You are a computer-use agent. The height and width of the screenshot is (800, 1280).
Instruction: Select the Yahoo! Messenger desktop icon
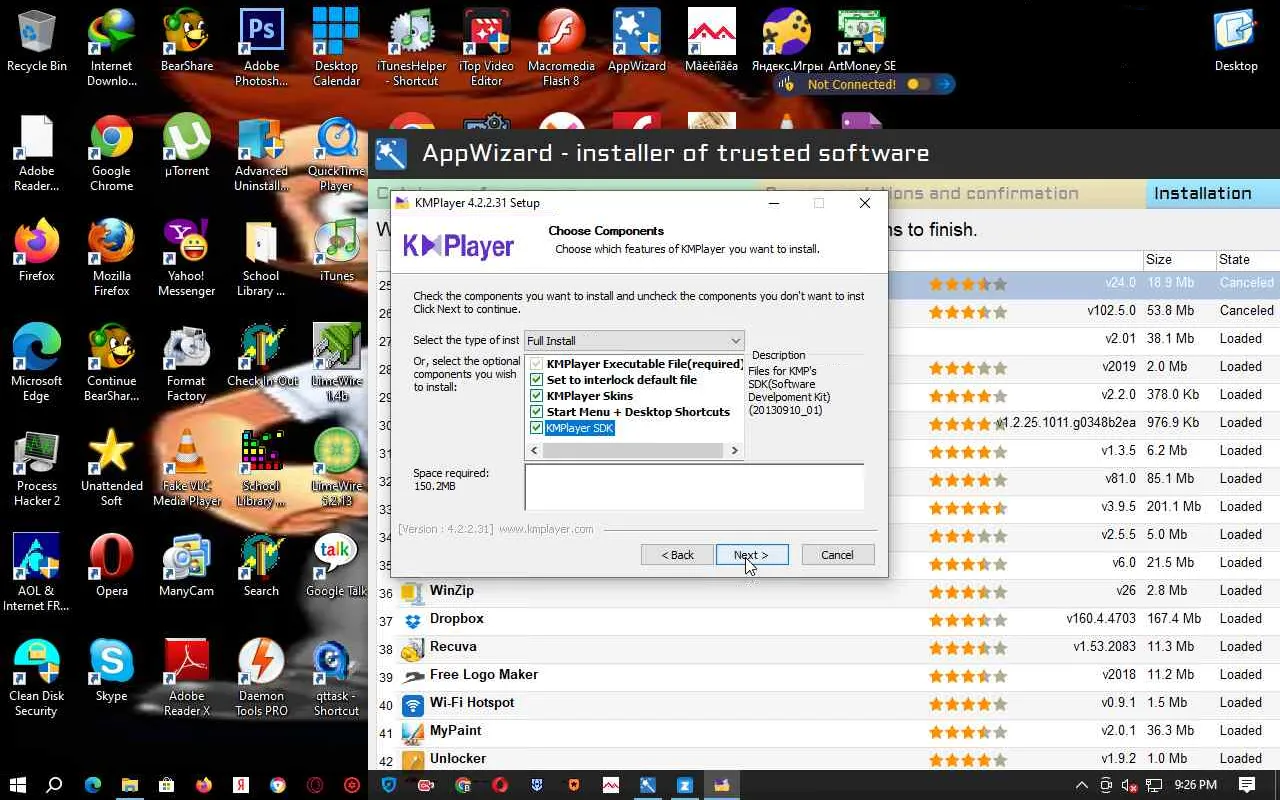pos(187,258)
